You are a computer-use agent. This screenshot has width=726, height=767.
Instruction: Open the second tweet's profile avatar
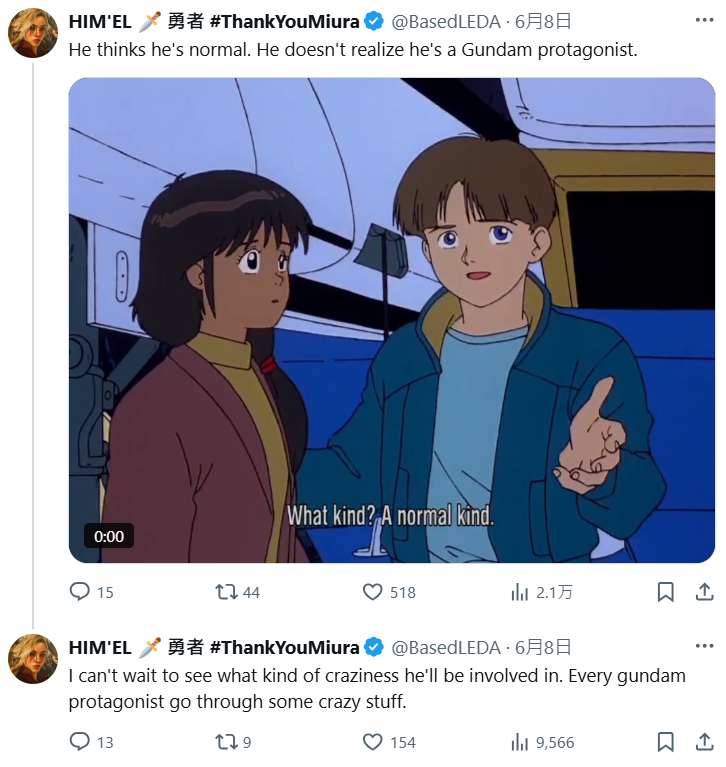pos(33,659)
